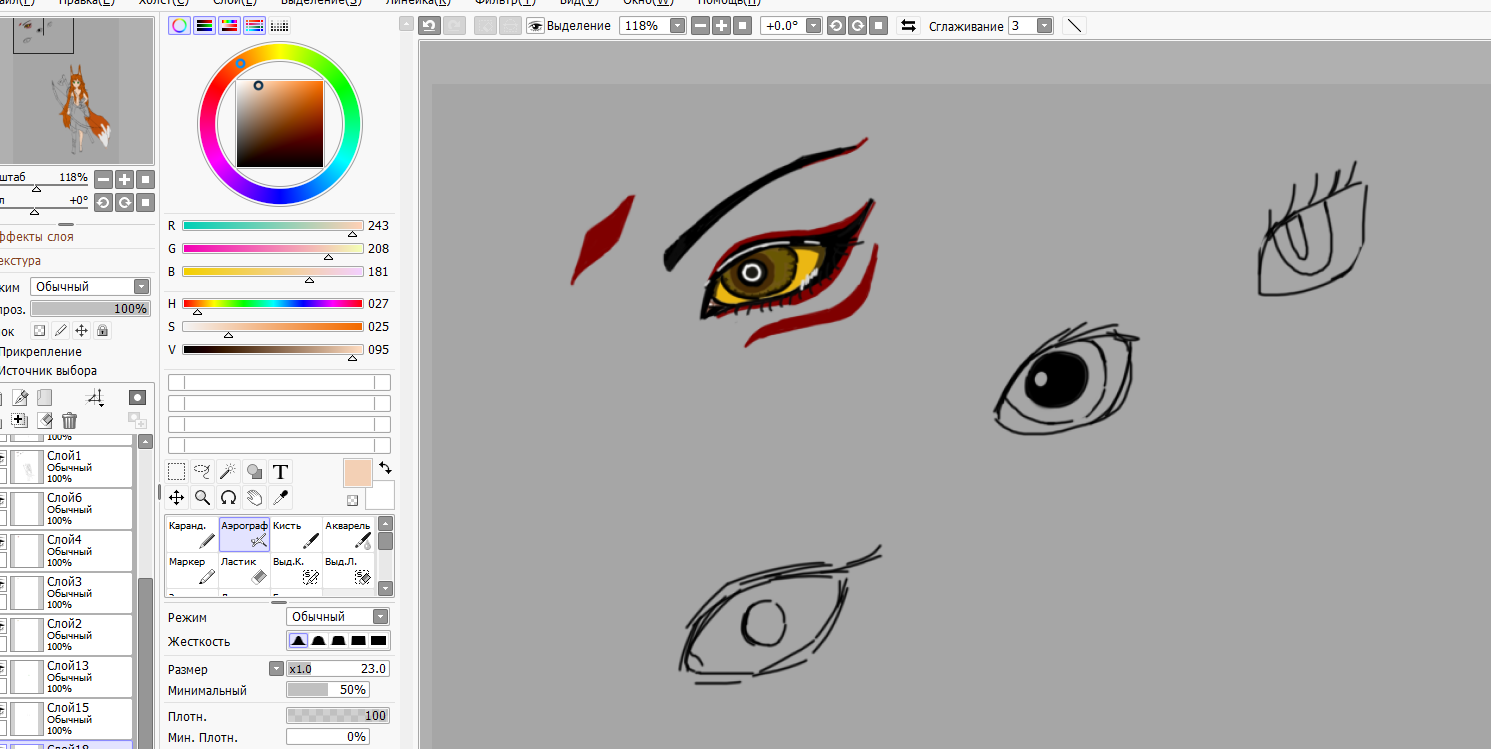Select the Eyedropper color picker tool
Viewport: 1491px width, 749px height.
coord(281,497)
